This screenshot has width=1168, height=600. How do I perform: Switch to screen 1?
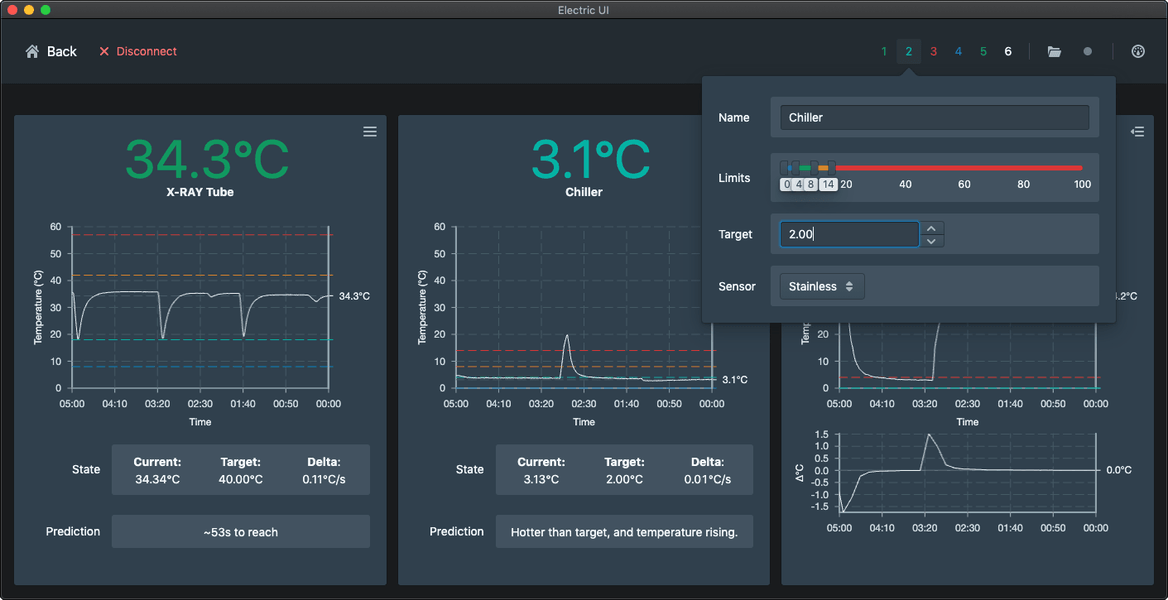(x=884, y=51)
